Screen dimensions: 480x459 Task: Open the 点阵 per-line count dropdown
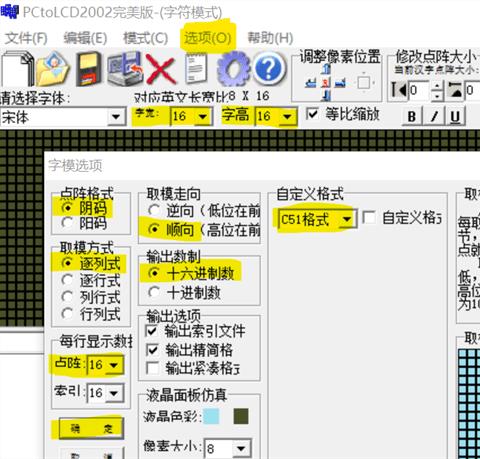114,365
